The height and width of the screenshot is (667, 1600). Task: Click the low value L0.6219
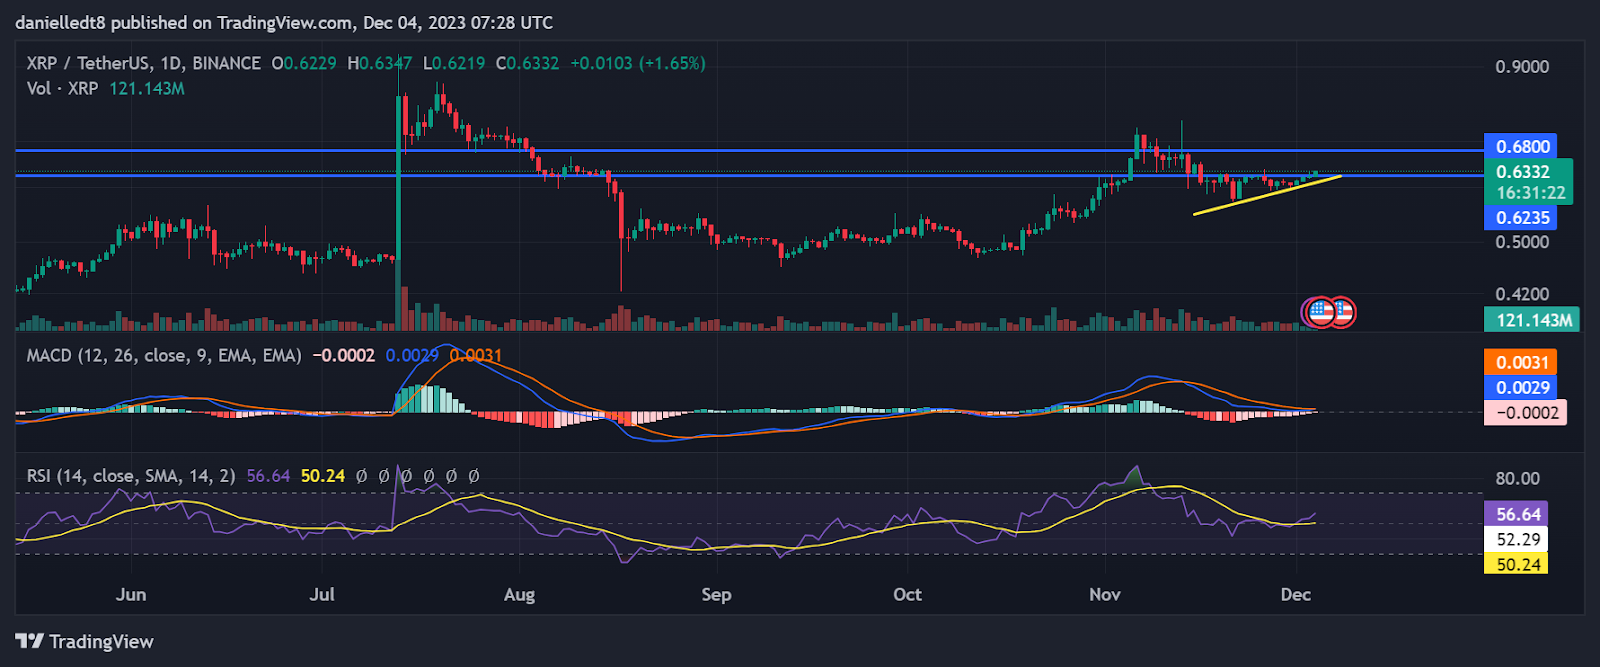[454, 63]
